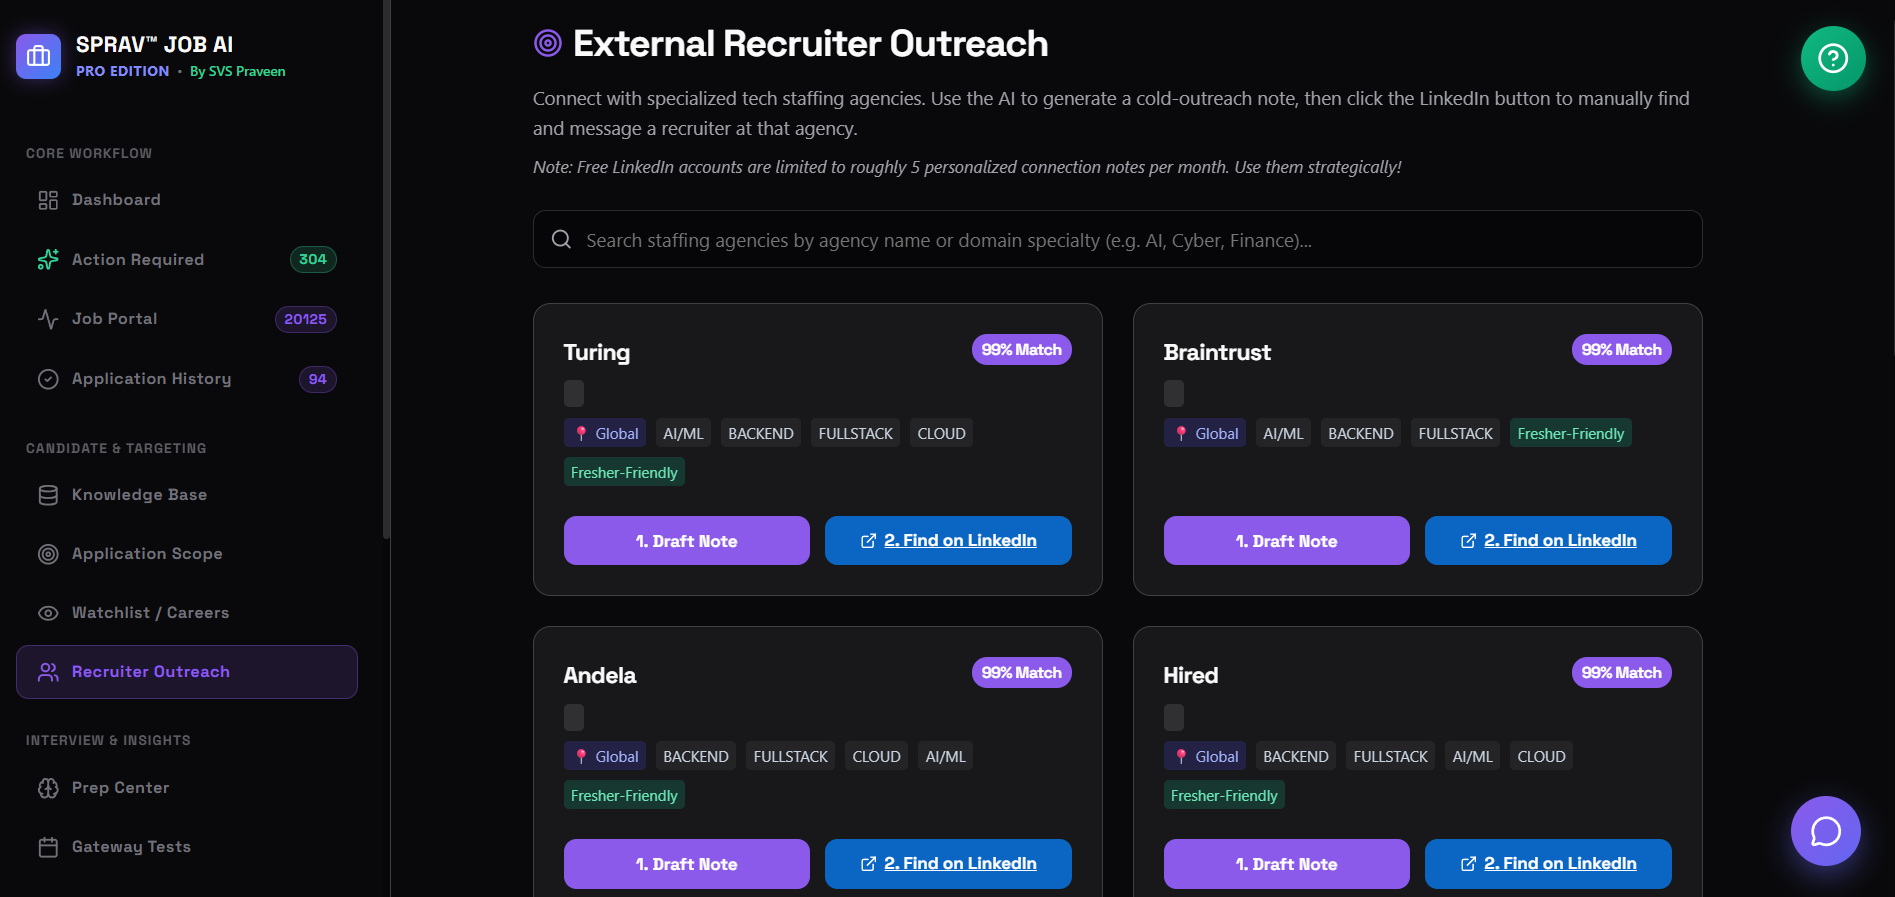Click Find on LinkedIn for Hired
Viewport: 1895px width, 897px height.
(x=1548, y=864)
